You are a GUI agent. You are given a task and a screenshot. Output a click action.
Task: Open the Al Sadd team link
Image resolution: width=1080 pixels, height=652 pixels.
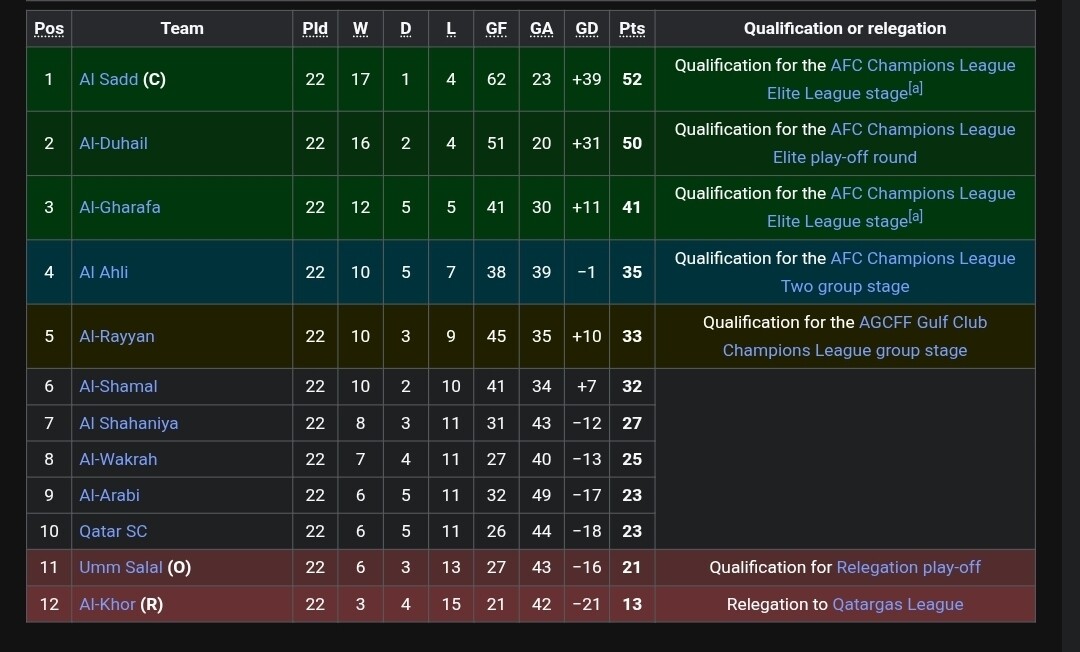pos(109,79)
